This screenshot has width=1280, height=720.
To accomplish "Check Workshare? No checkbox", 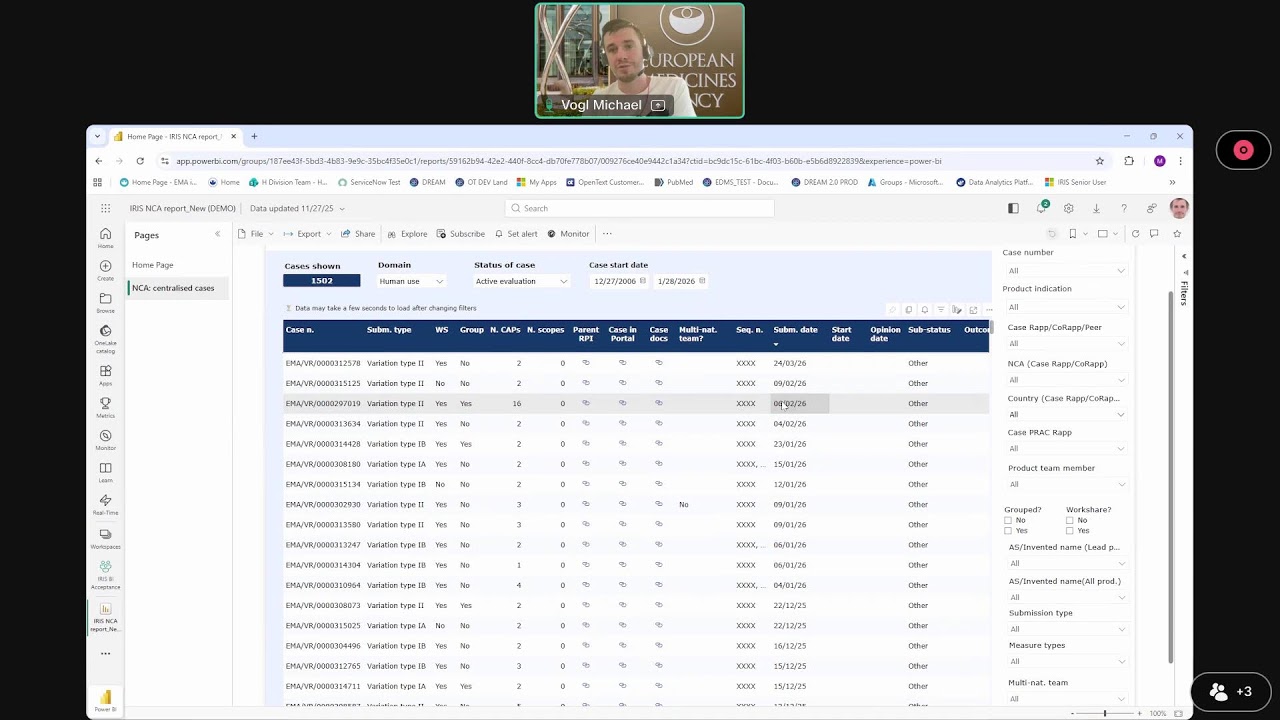I will click(x=1070, y=520).
